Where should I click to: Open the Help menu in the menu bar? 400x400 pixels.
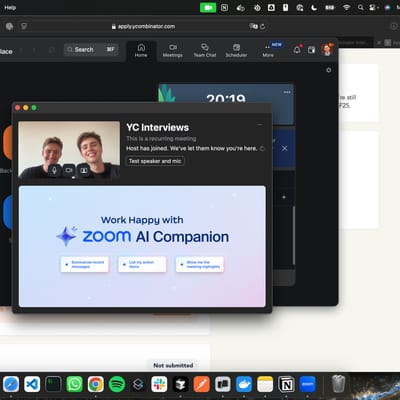point(10,7)
